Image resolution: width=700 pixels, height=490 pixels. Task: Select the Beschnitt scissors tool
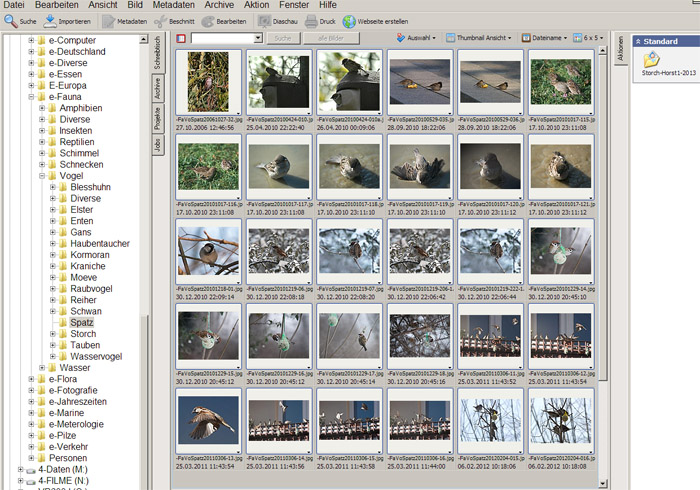(161, 21)
